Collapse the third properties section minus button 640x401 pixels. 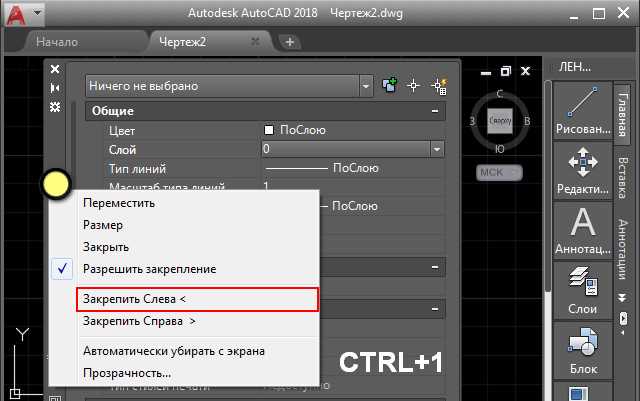(x=435, y=309)
